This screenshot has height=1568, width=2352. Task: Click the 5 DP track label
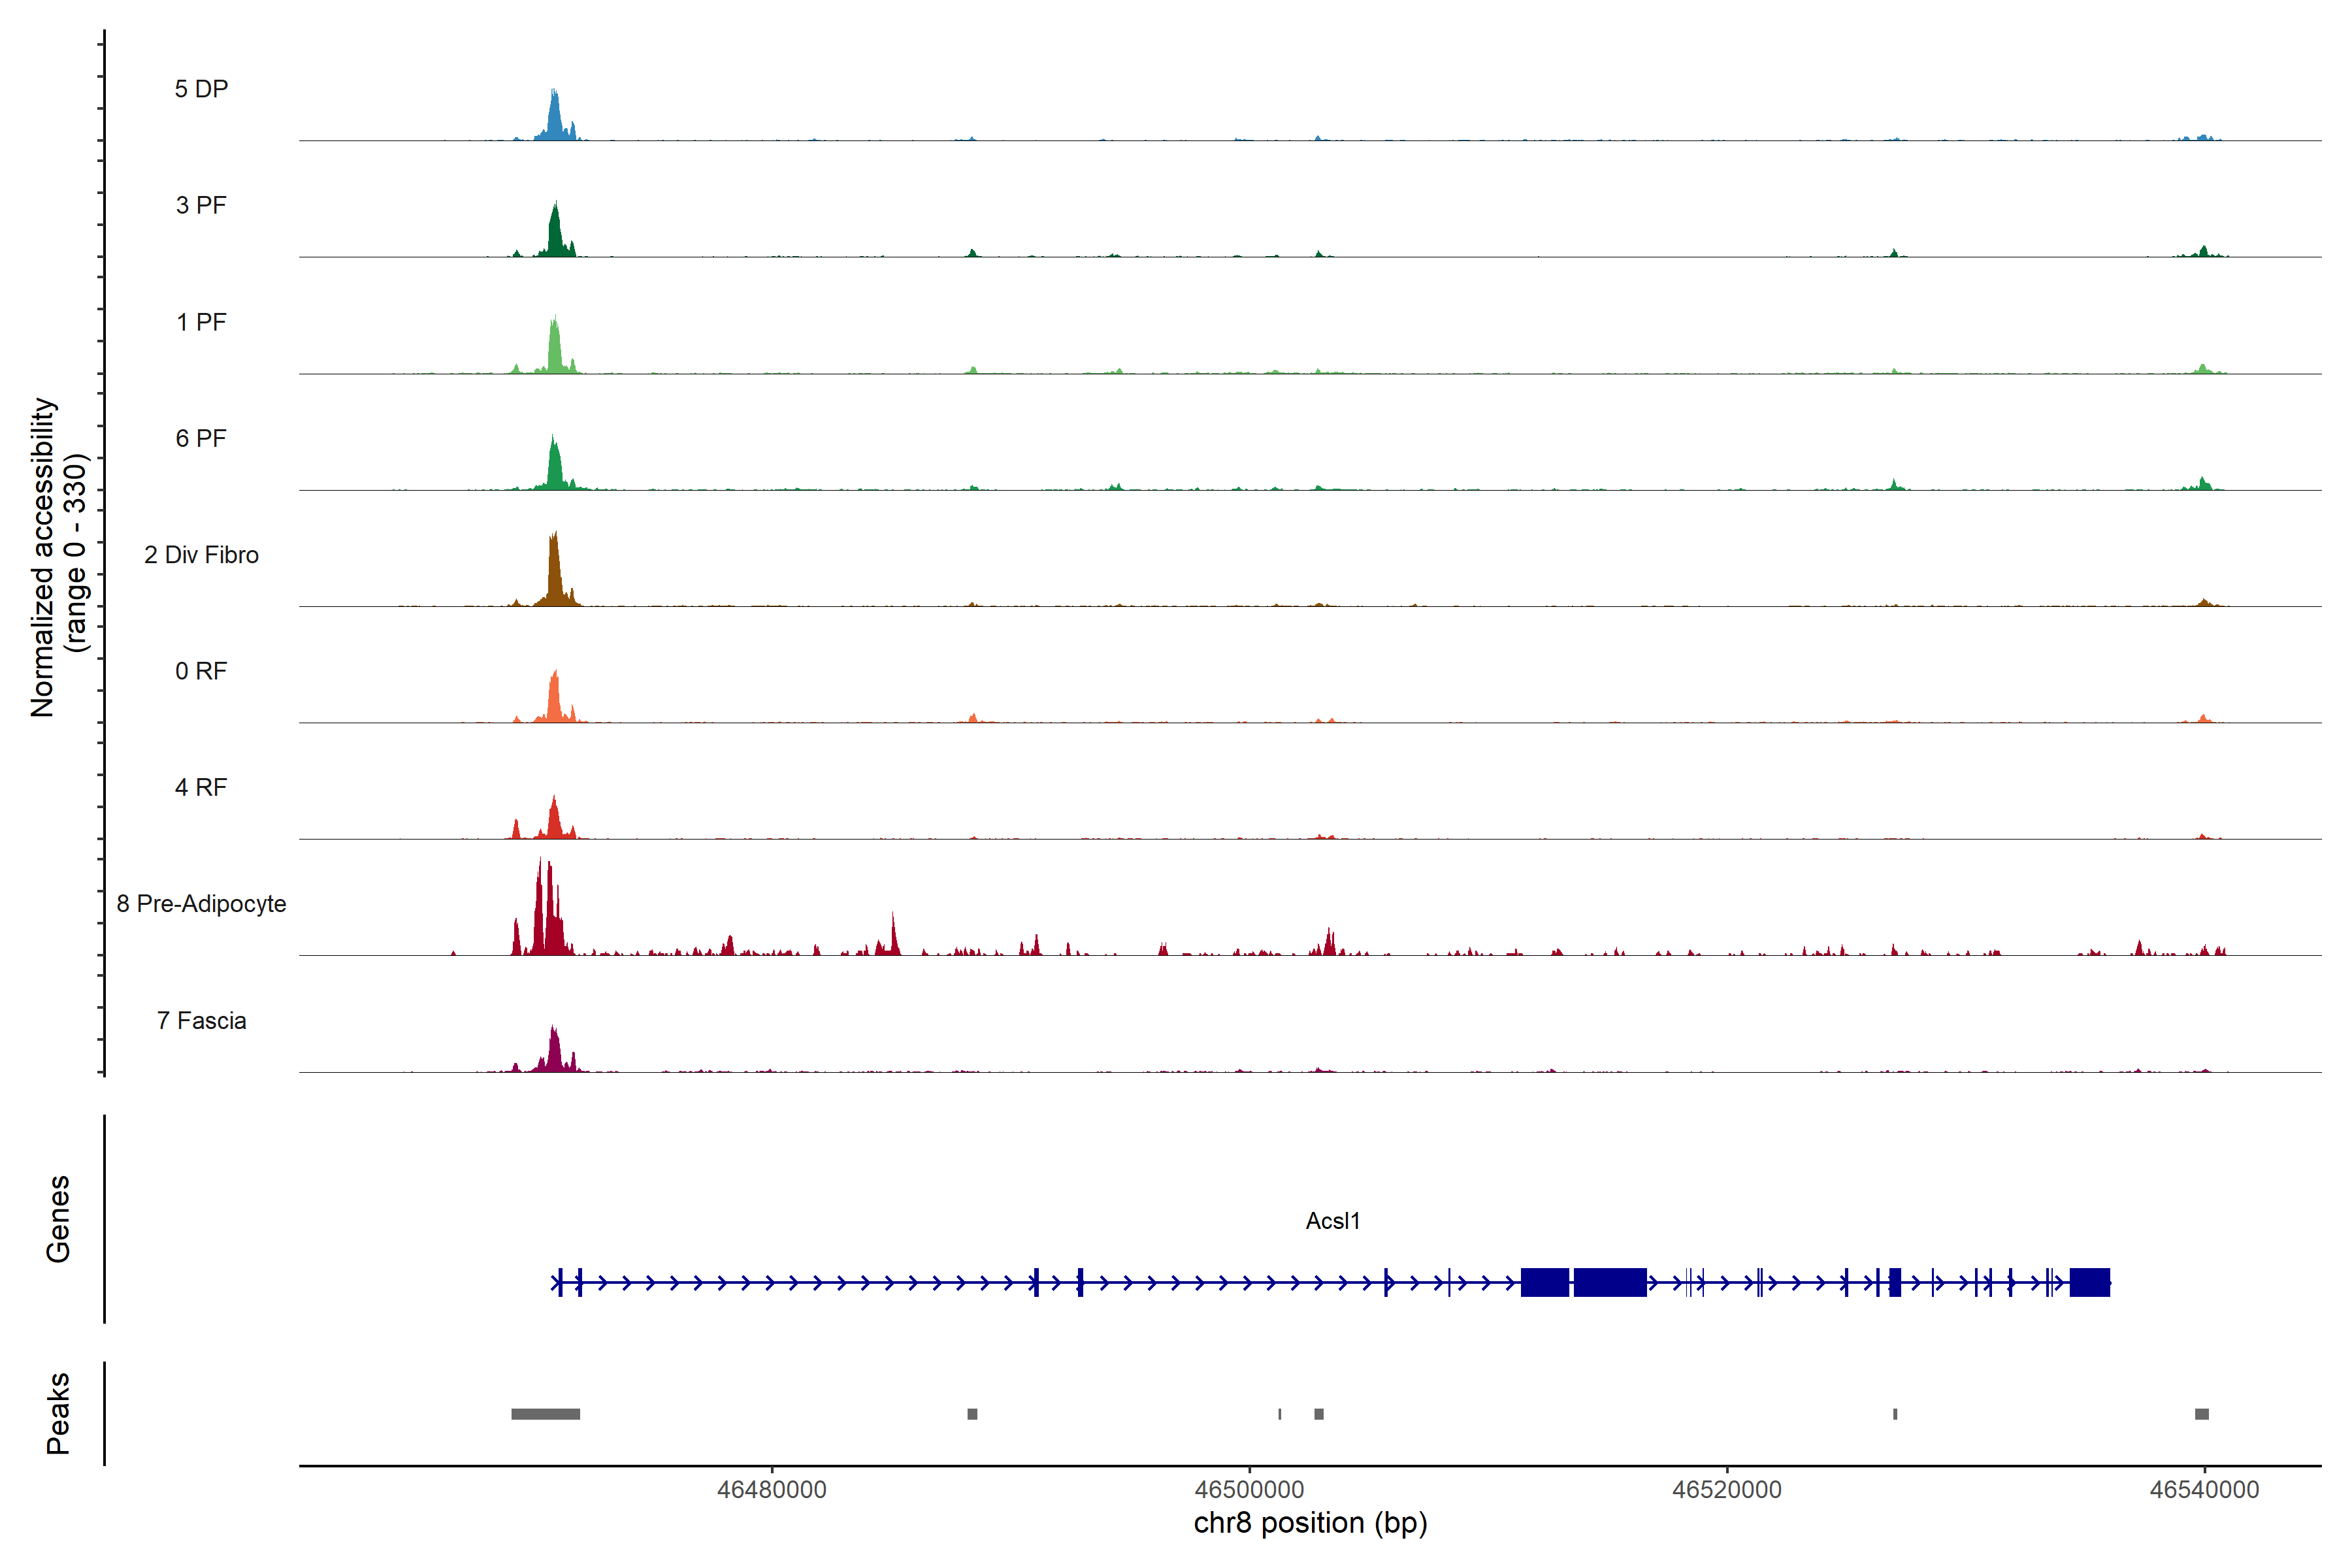click(x=201, y=89)
